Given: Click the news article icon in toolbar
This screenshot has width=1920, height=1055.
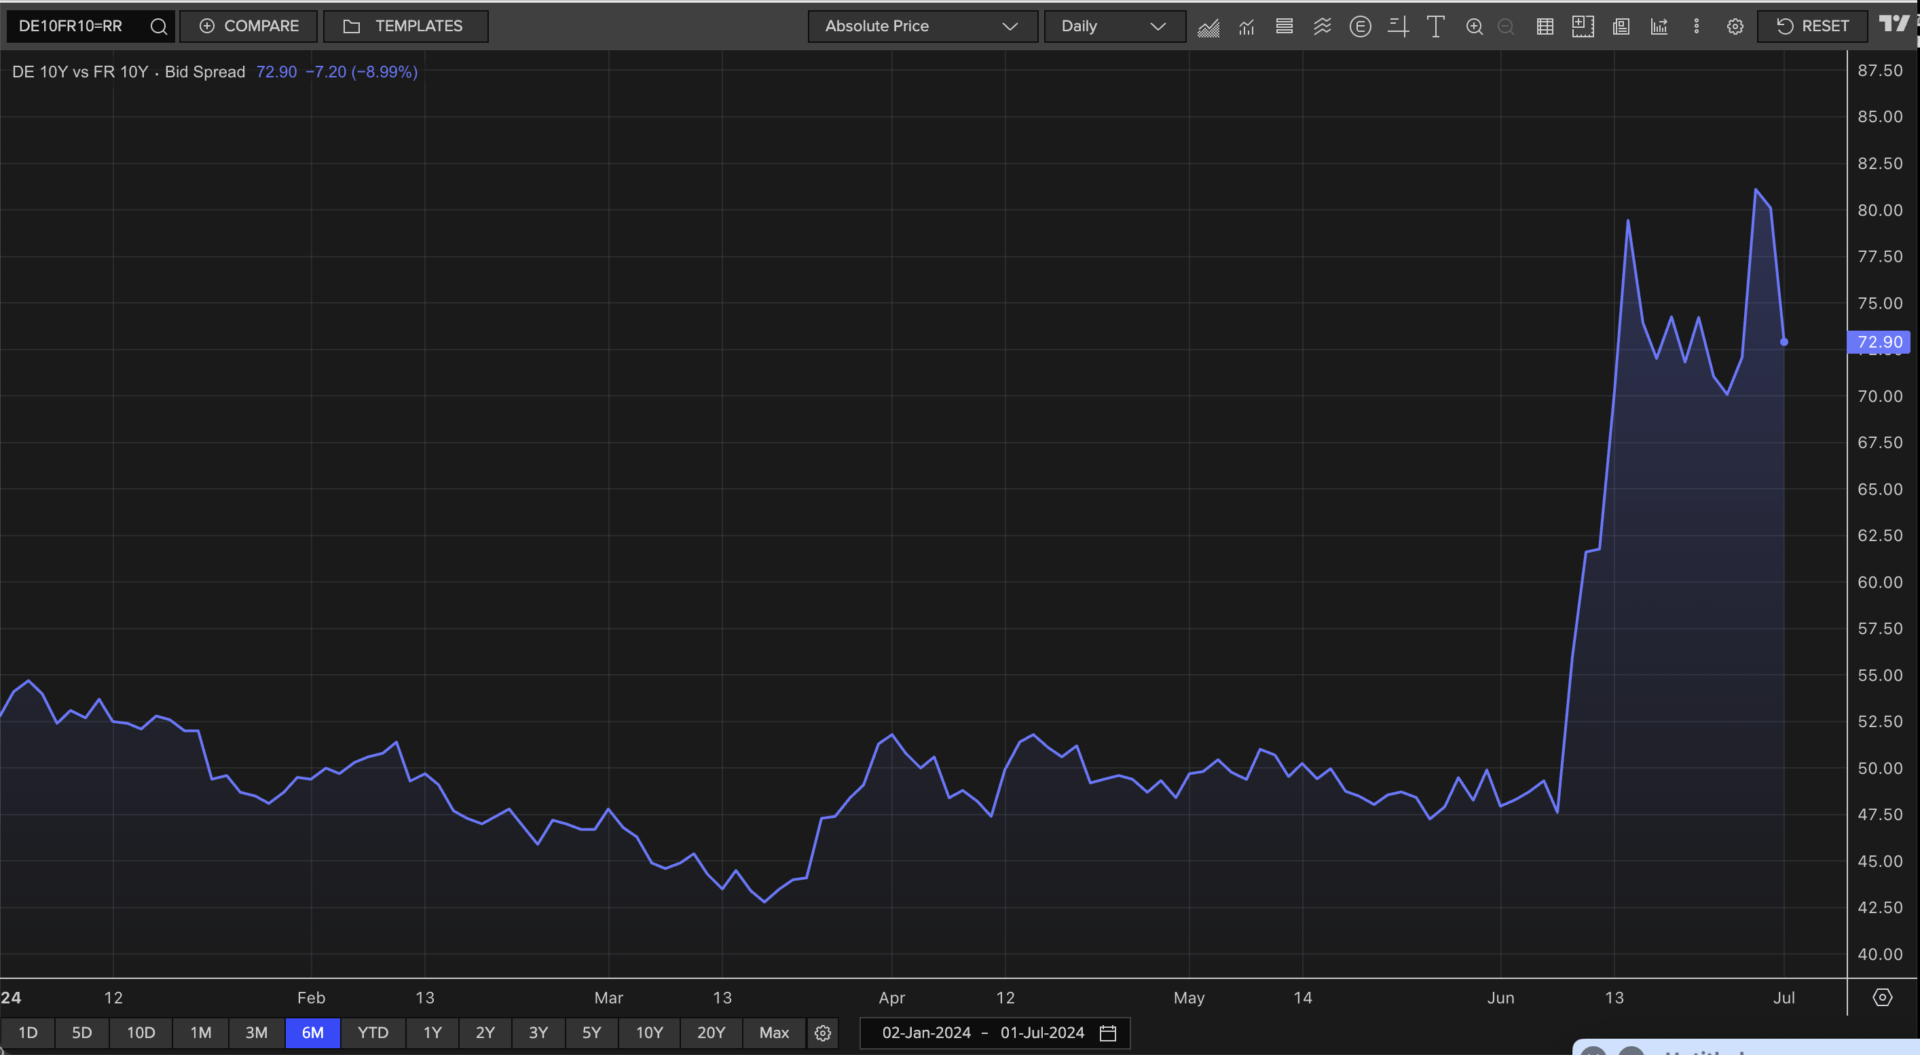Looking at the screenshot, I should (x=1621, y=27).
